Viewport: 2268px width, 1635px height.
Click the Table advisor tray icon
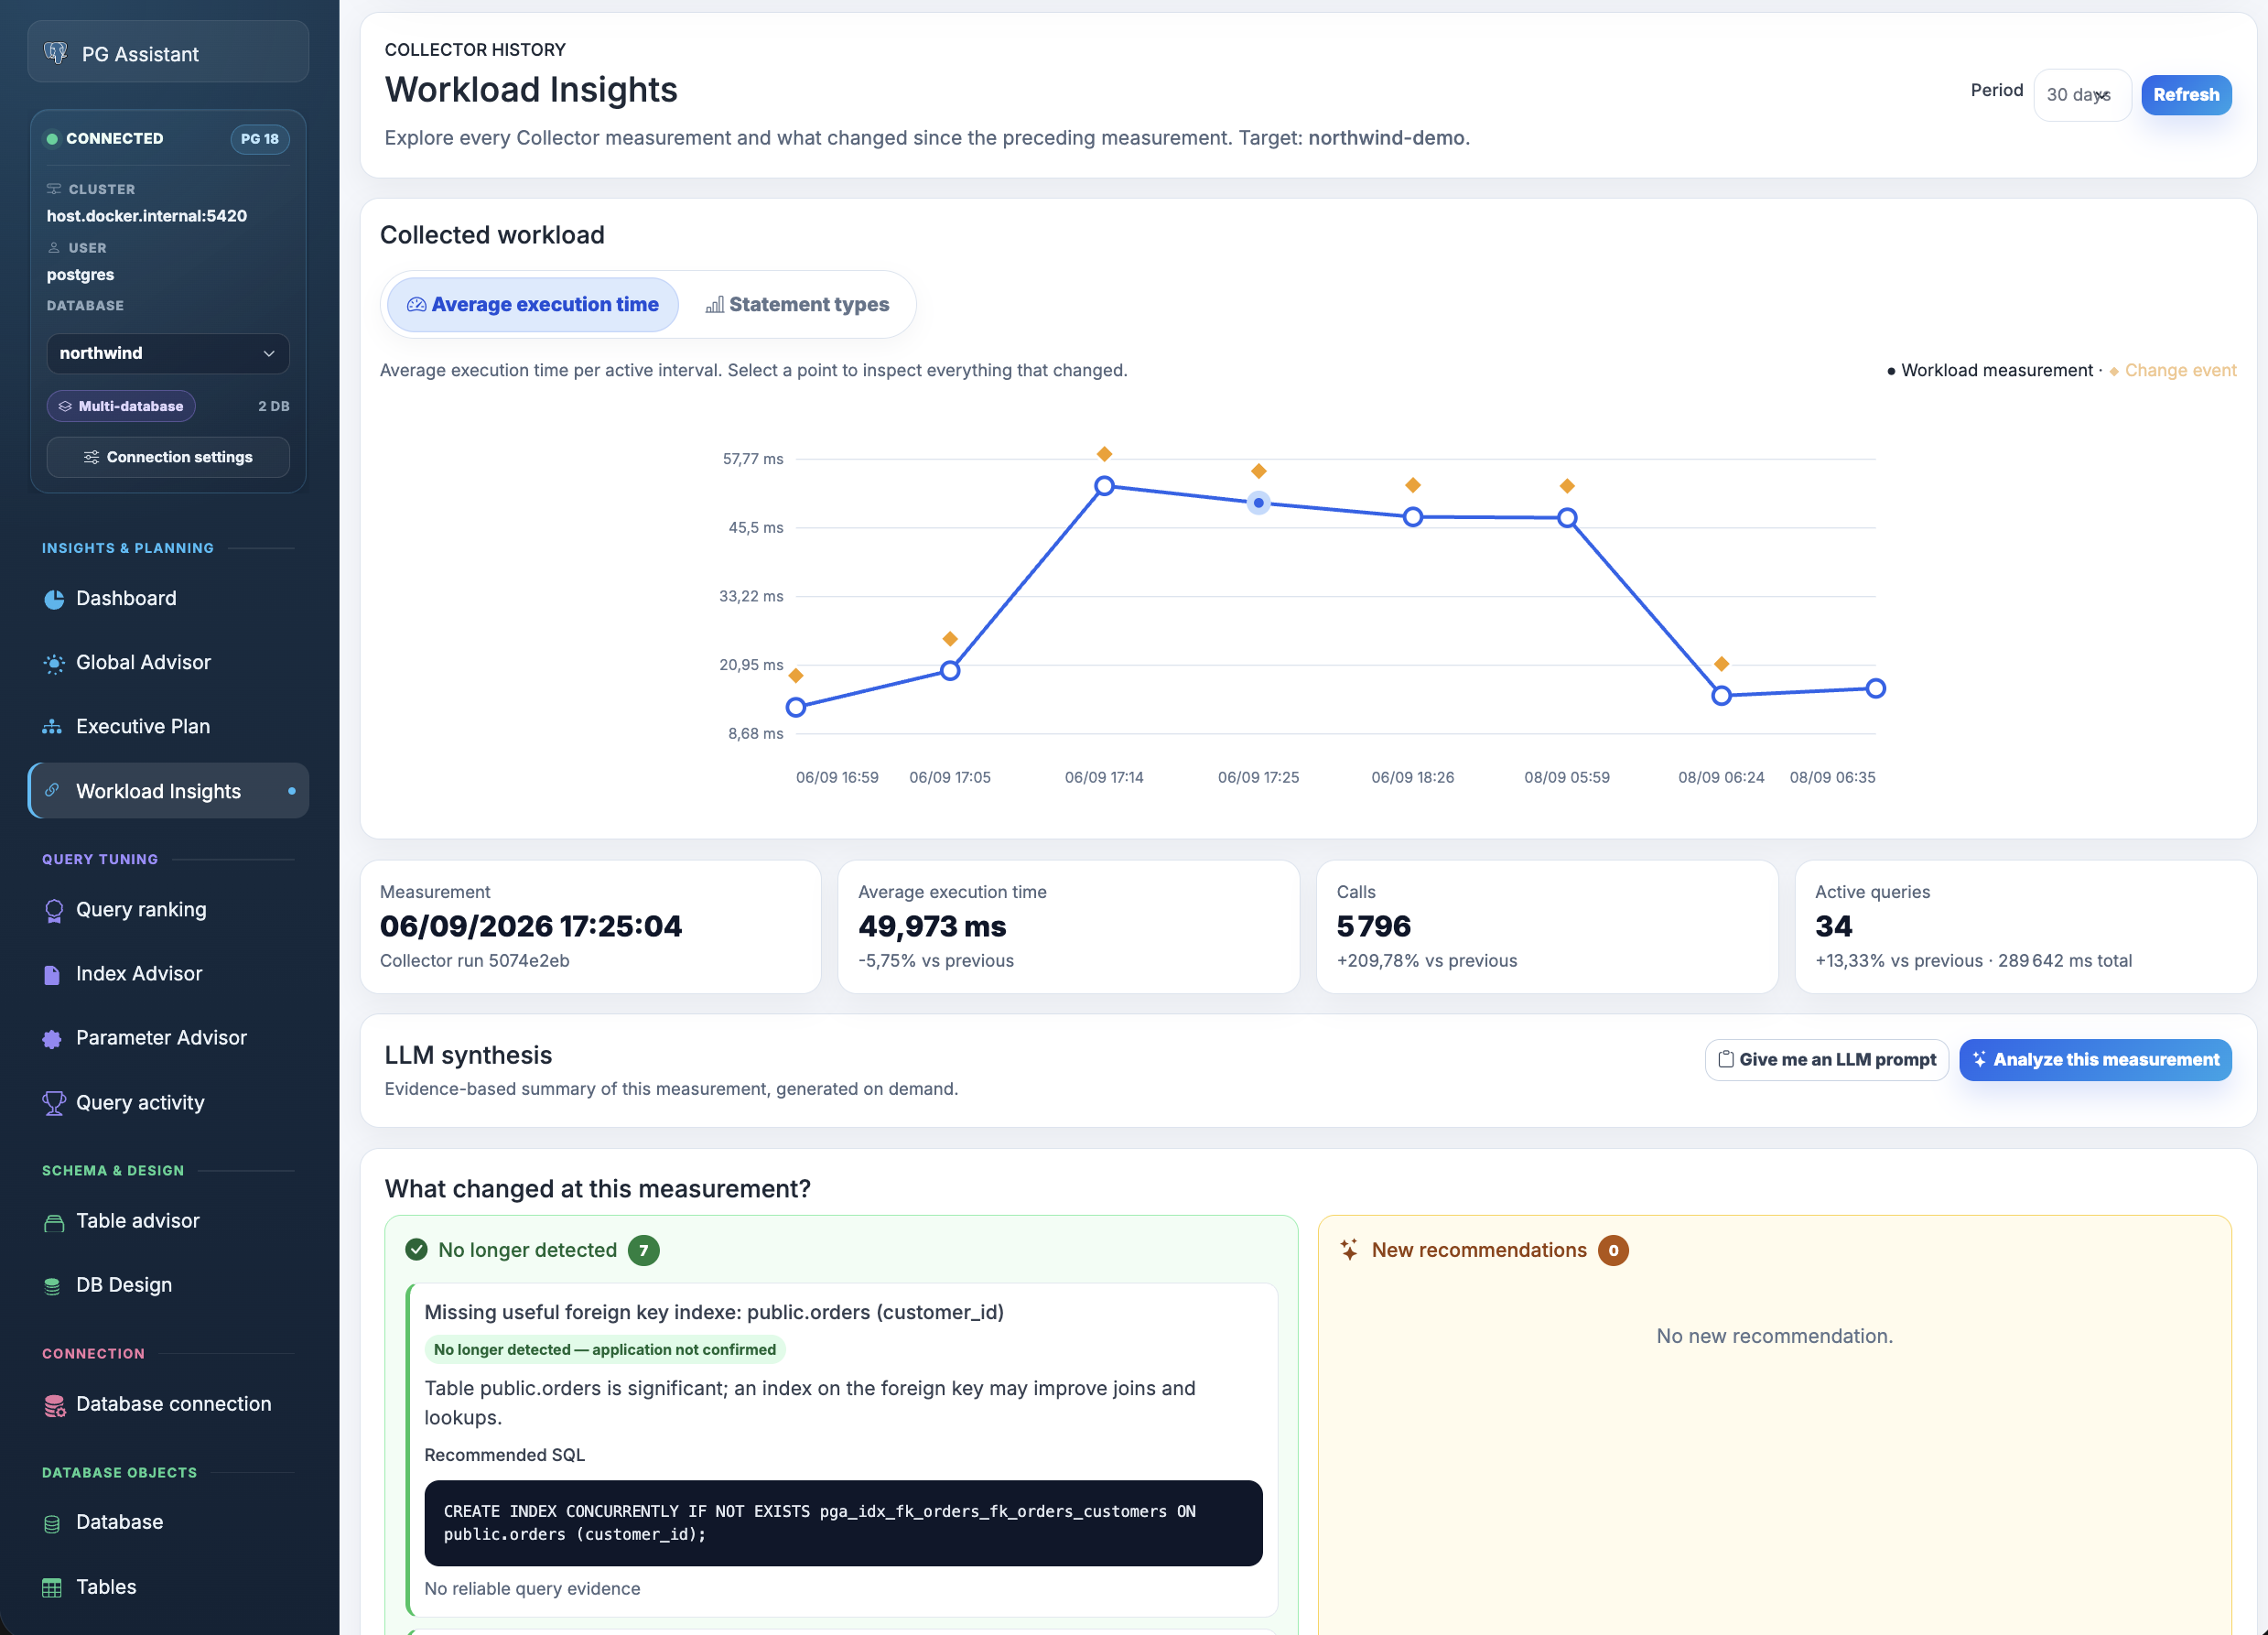pyautogui.click(x=54, y=1222)
